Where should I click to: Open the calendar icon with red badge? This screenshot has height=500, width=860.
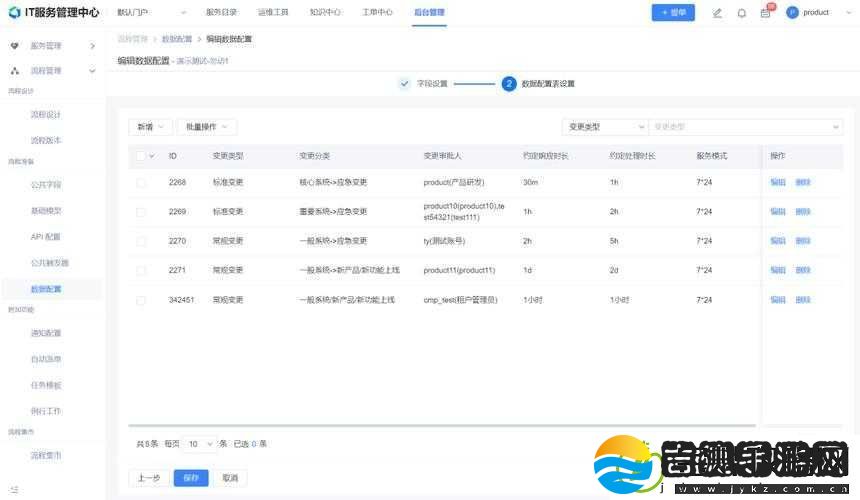point(766,13)
